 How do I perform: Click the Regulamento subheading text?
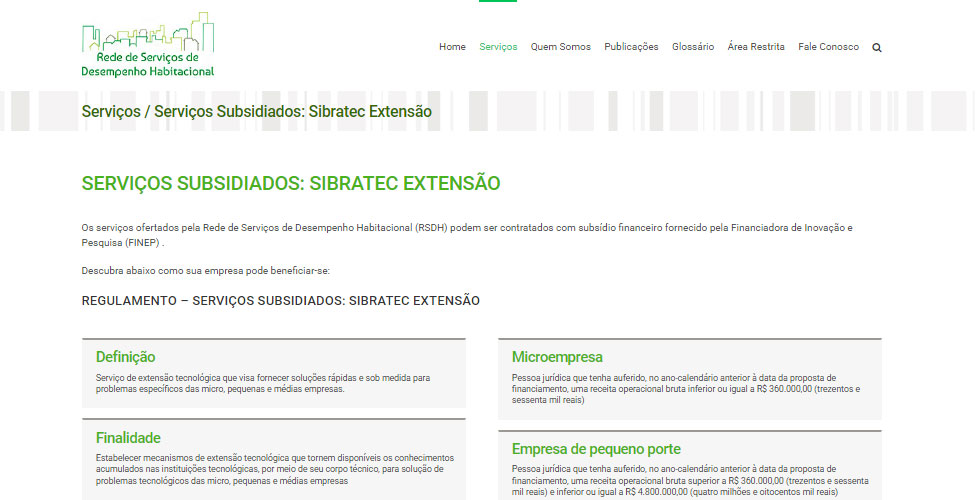(x=280, y=301)
